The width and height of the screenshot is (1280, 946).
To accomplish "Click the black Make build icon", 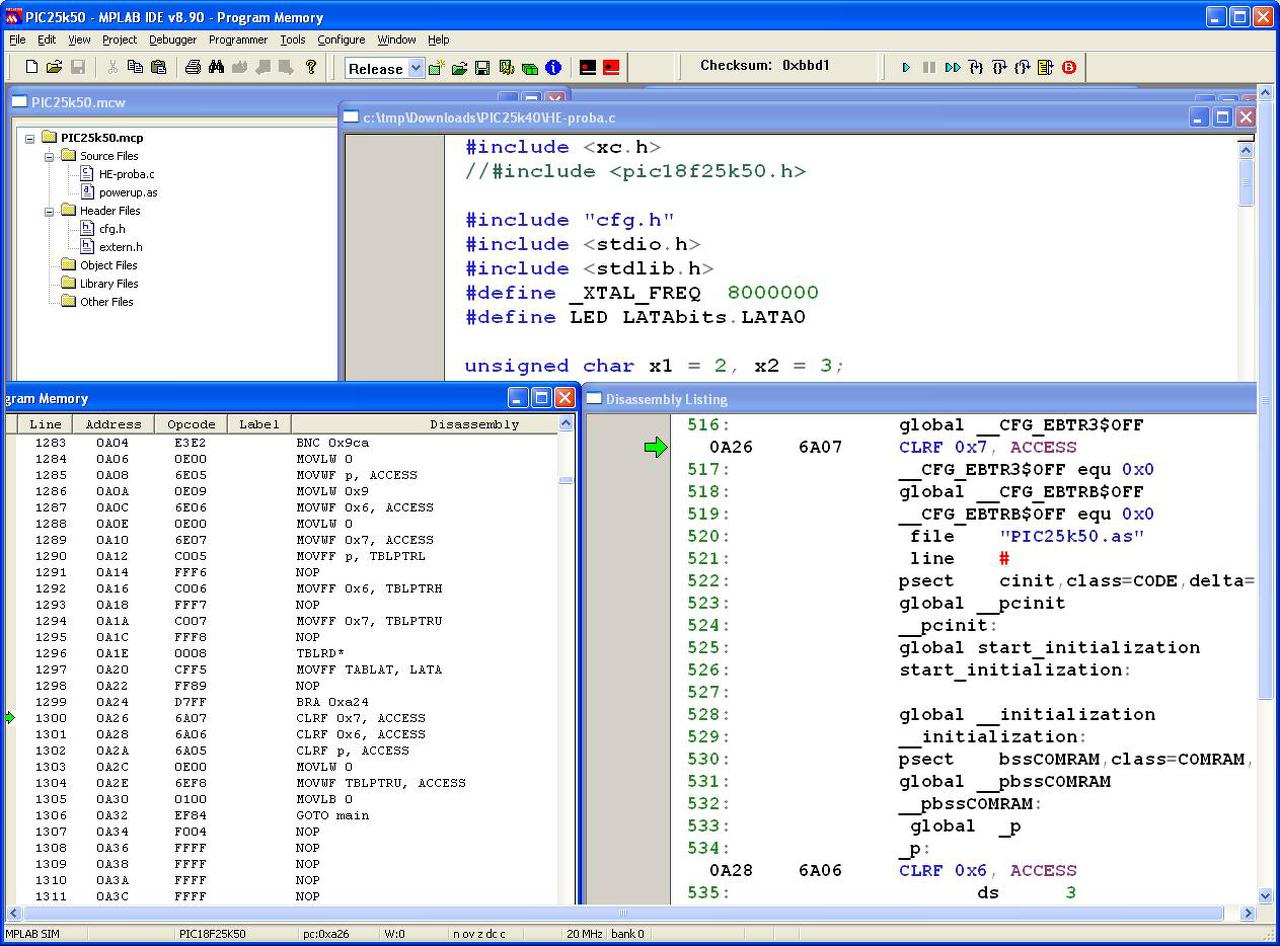I will 588,68.
